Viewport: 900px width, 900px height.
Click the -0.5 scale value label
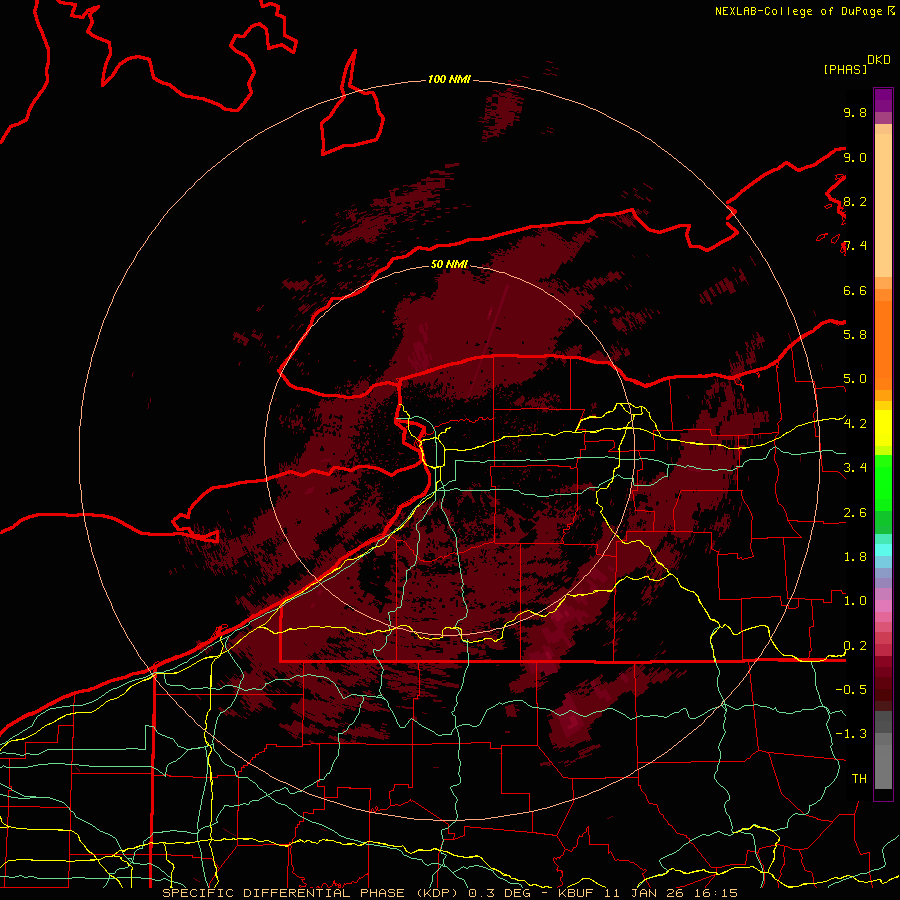[x=851, y=690]
